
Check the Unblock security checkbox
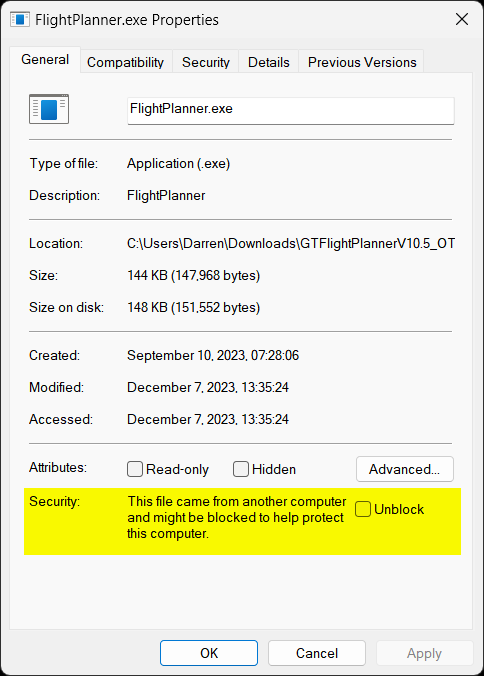click(363, 509)
